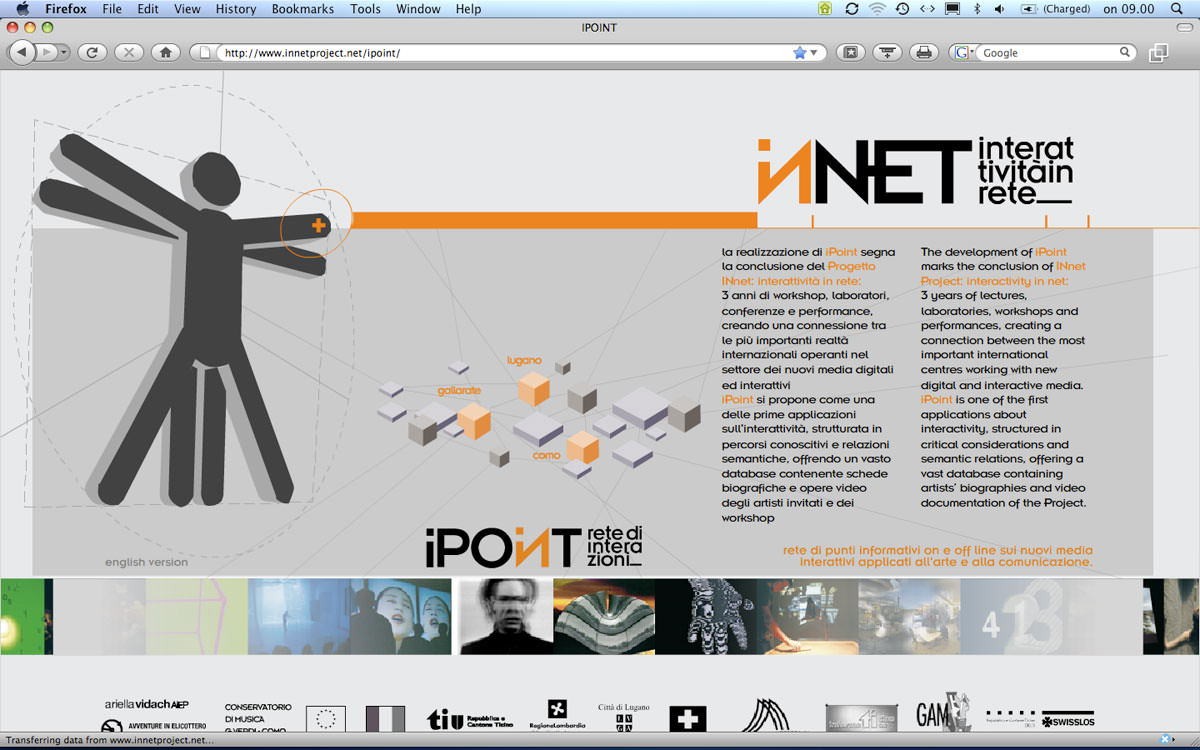Click the SWISSLOS sponsor logo
The width and height of the screenshot is (1200, 750).
coord(1069,720)
